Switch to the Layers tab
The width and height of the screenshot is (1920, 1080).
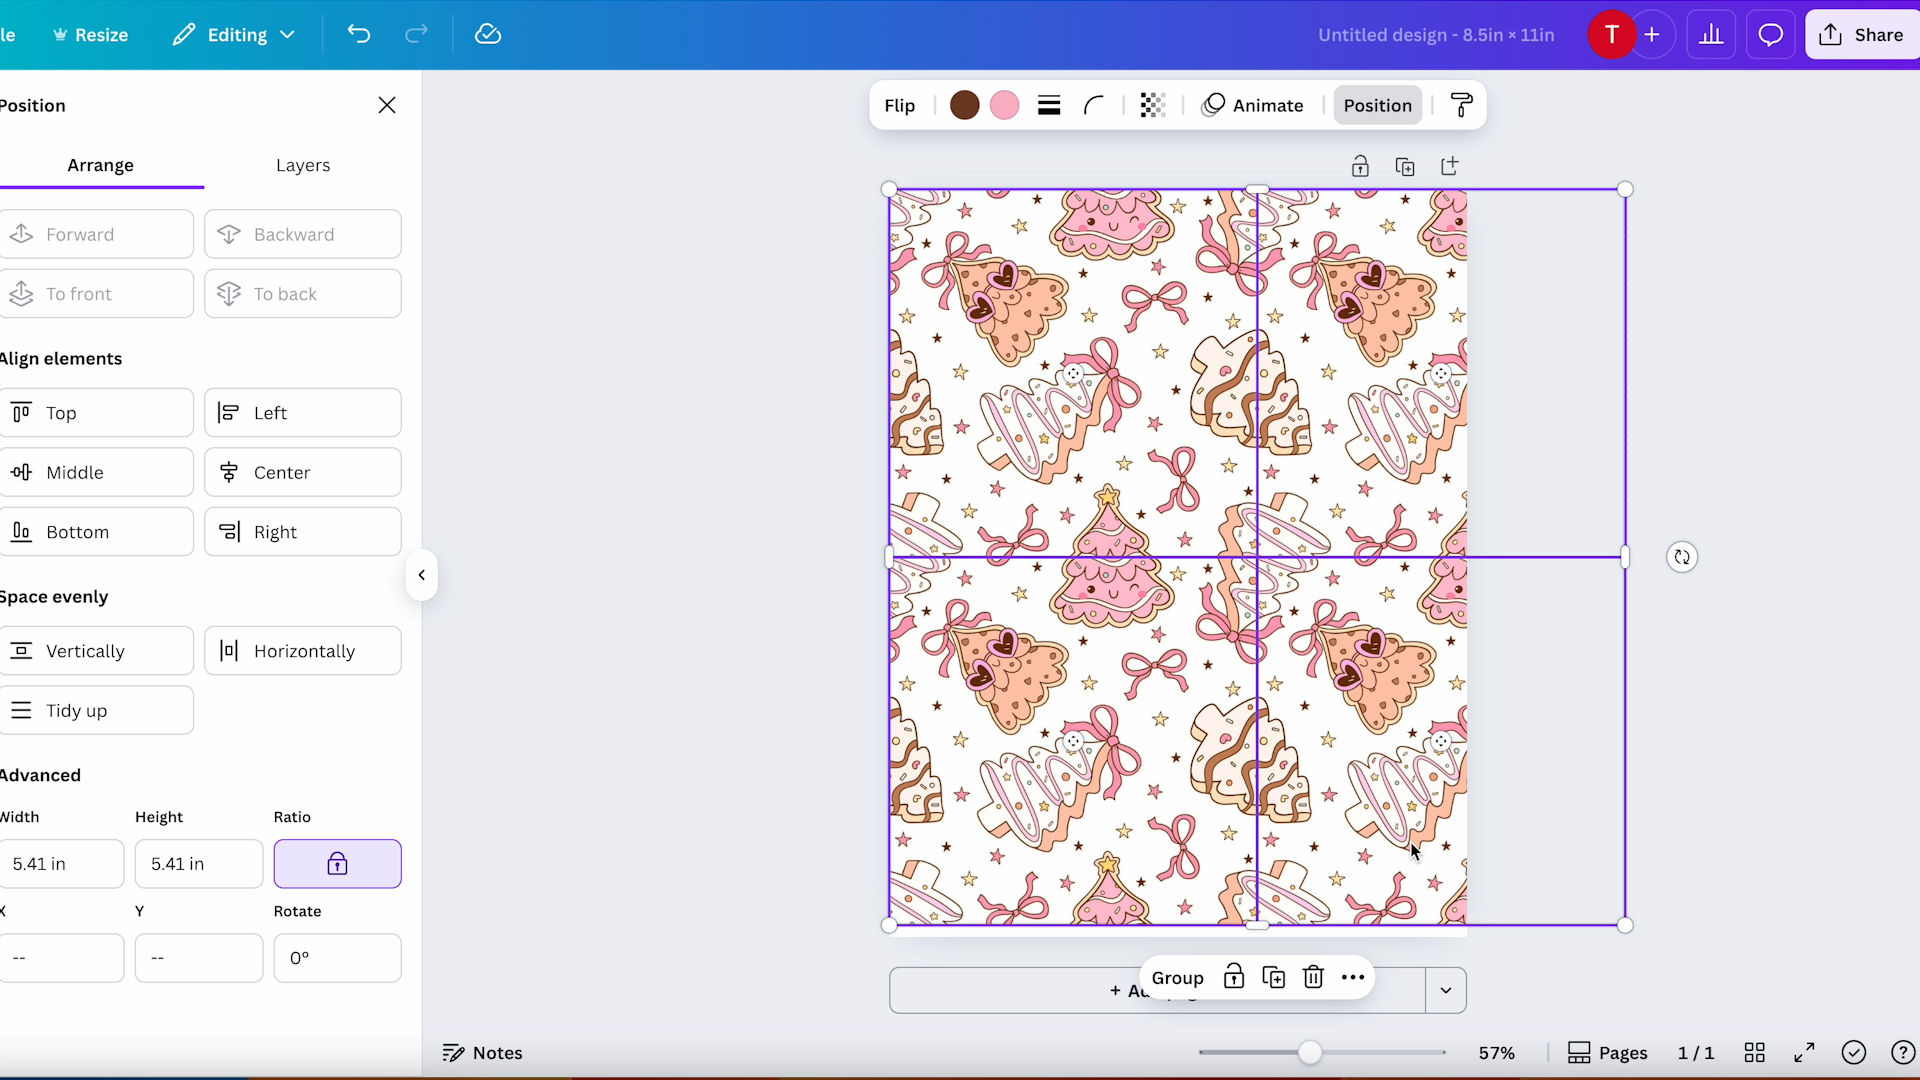(303, 165)
